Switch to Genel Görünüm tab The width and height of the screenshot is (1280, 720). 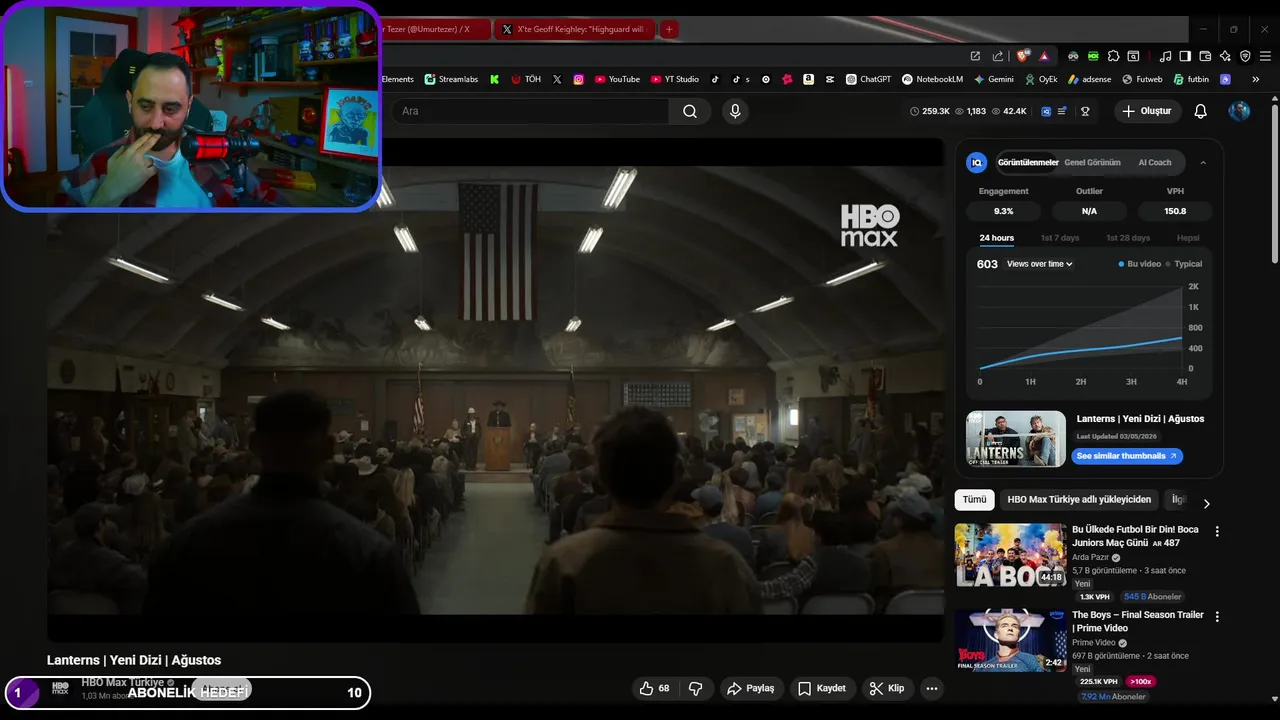[x=1092, y=162]
